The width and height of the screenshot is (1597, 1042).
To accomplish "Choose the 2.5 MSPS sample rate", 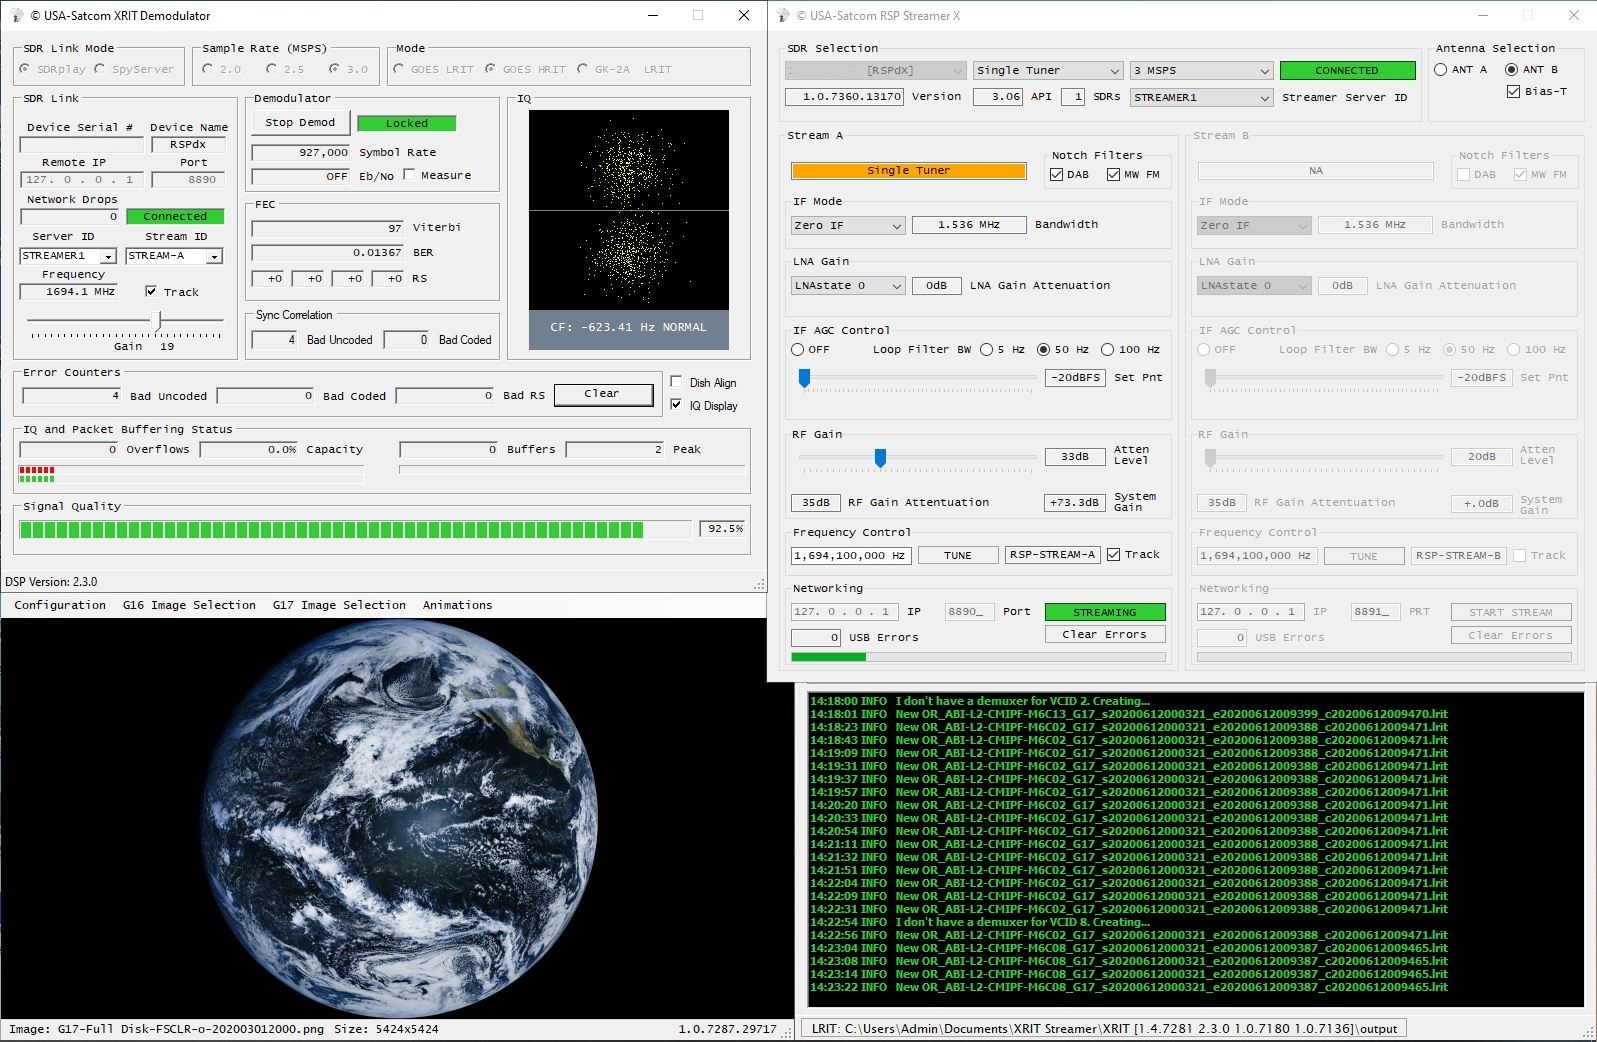I will (271, 69).
